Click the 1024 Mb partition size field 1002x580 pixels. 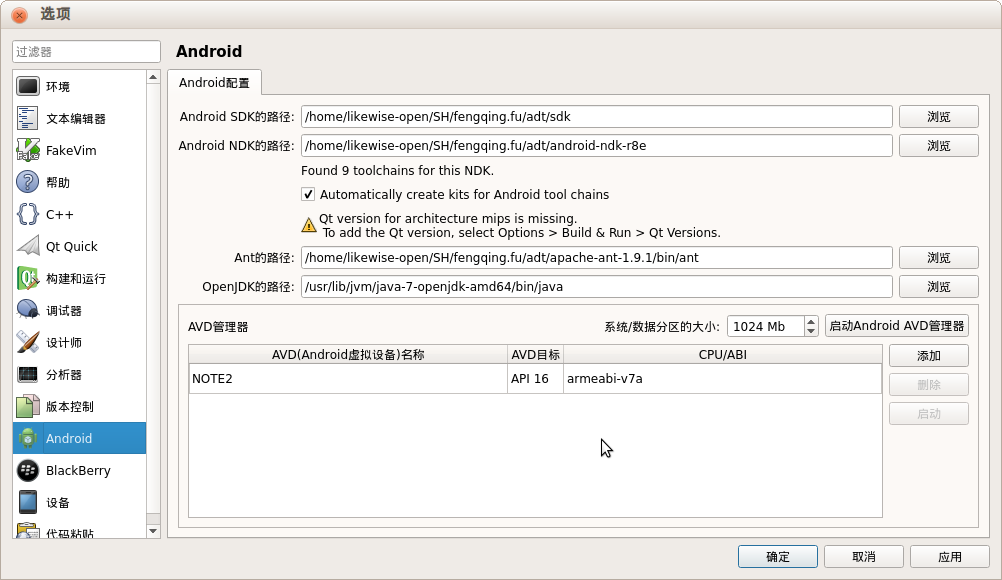click(x=766, y=326)
